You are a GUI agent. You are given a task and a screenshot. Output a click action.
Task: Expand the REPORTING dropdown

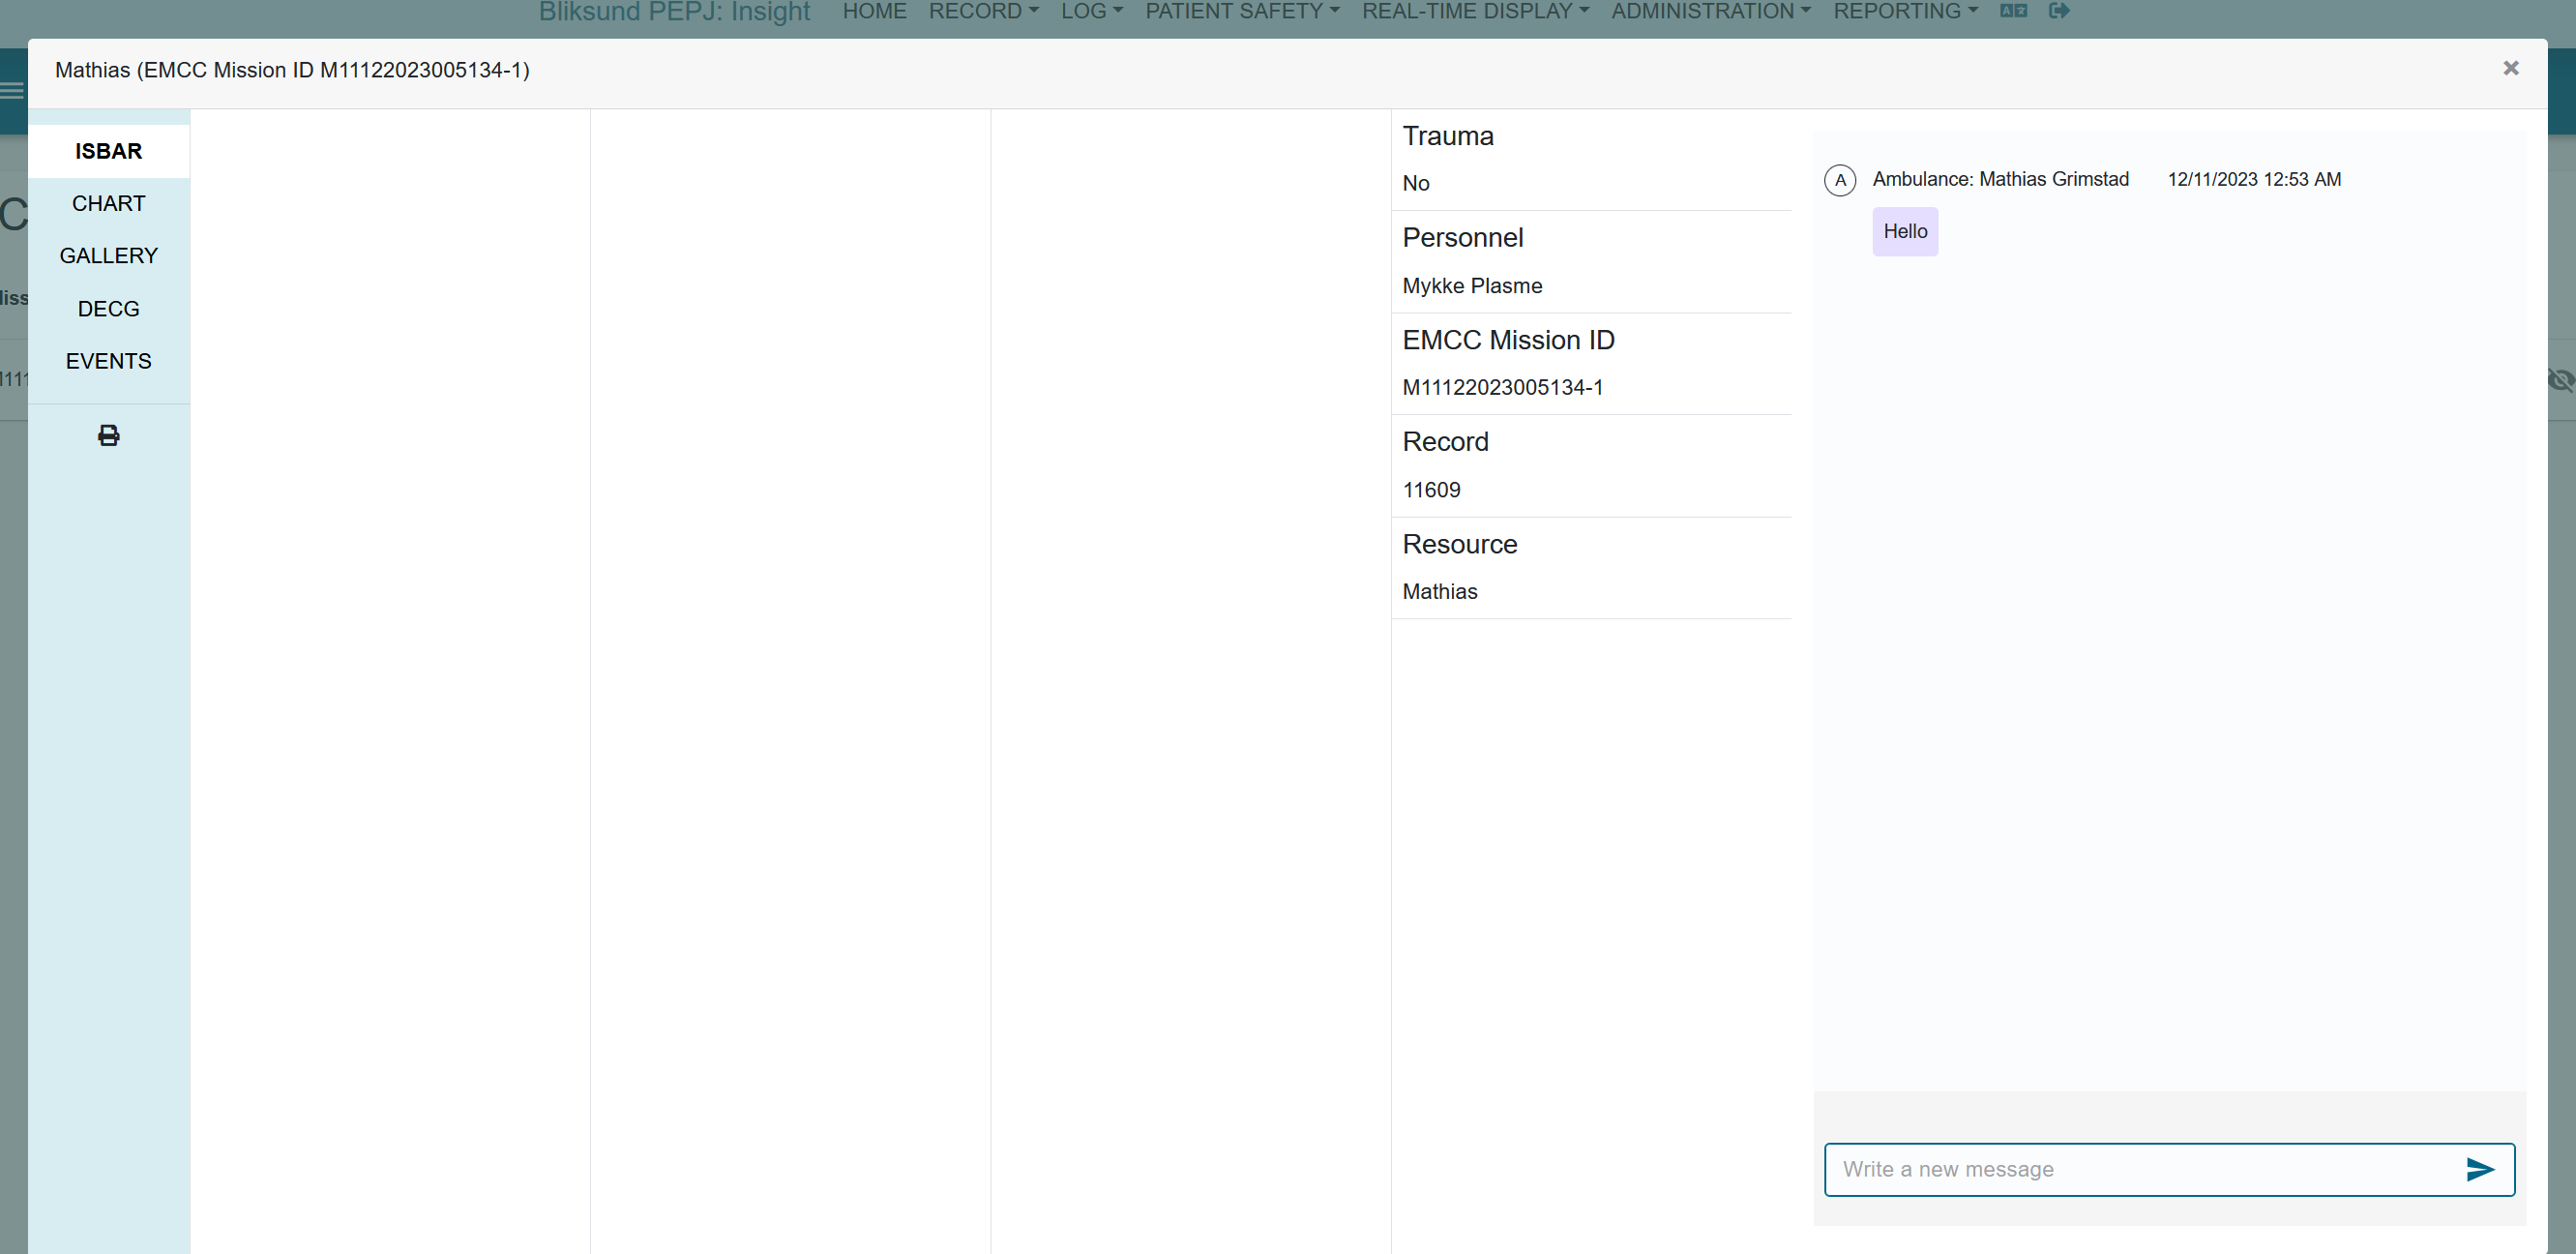1905,11
